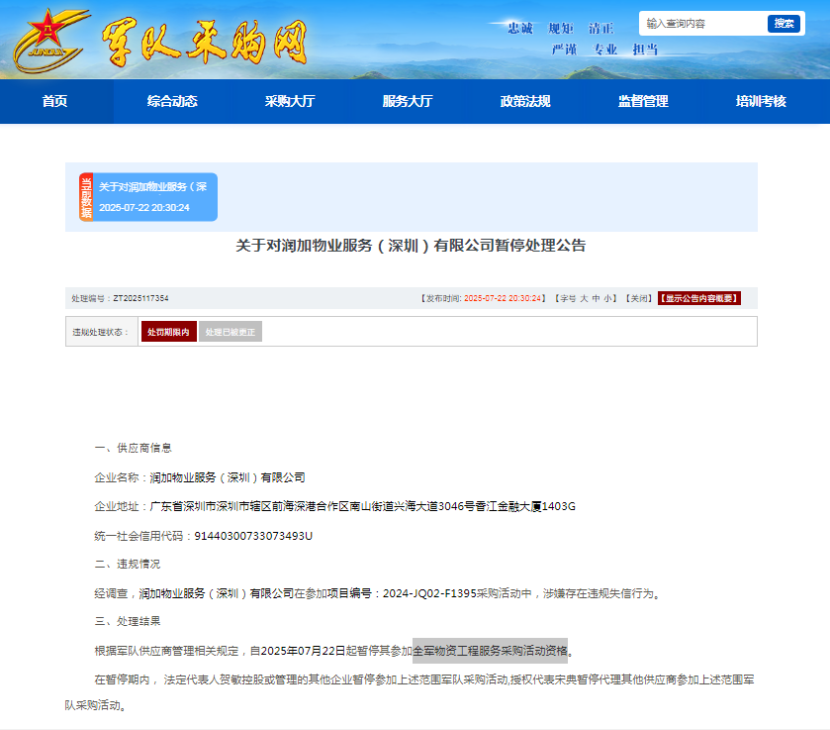Open the 培训考核 nav item
This screenshot has width=830, height=730.
[x=761, y=101]
